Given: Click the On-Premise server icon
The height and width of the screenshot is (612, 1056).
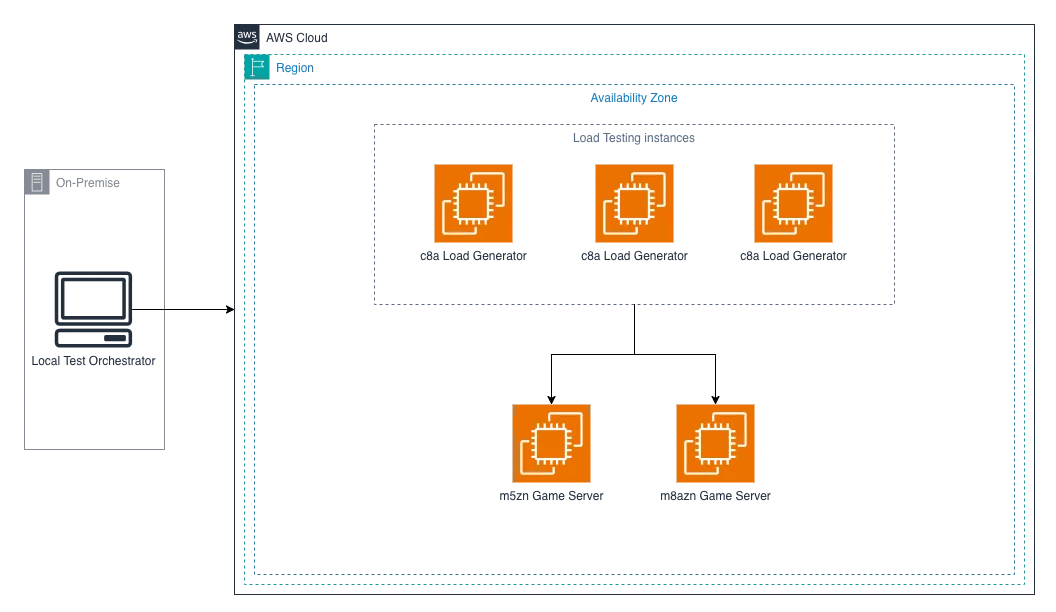Looking at the screenshot, I should click(37, 182).
